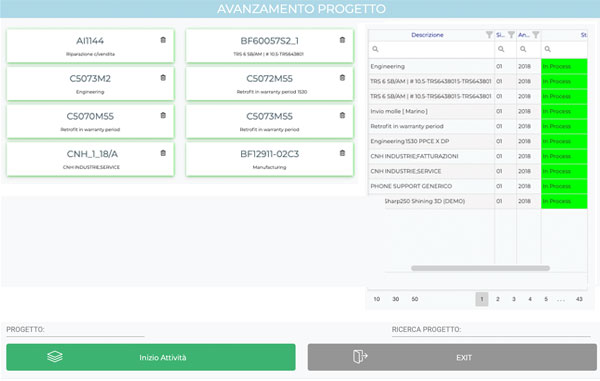Go to page 1 of the table
This screenshot has height=381, width=600.
click(x=482, y=299)
